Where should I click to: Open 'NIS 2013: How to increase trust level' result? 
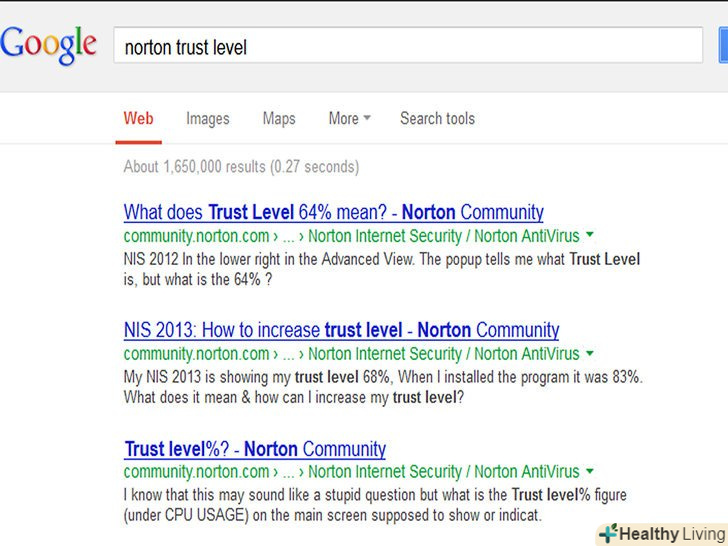coord(341,330)
